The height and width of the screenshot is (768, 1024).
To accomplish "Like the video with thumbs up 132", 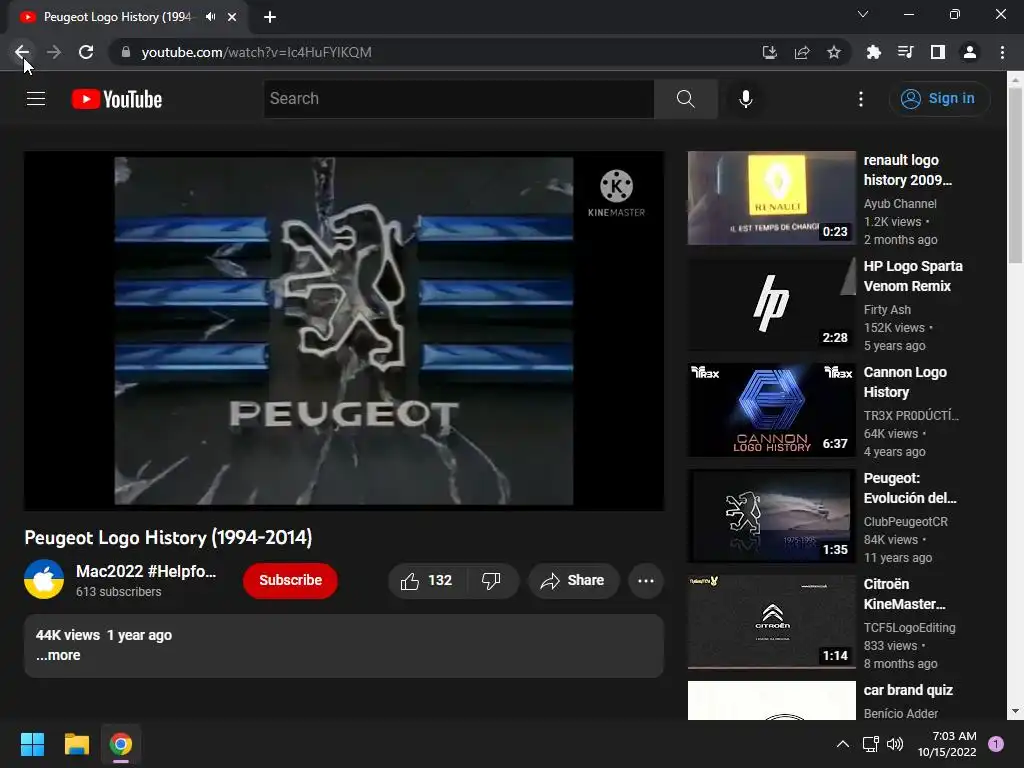I will [x=427, y=581].
